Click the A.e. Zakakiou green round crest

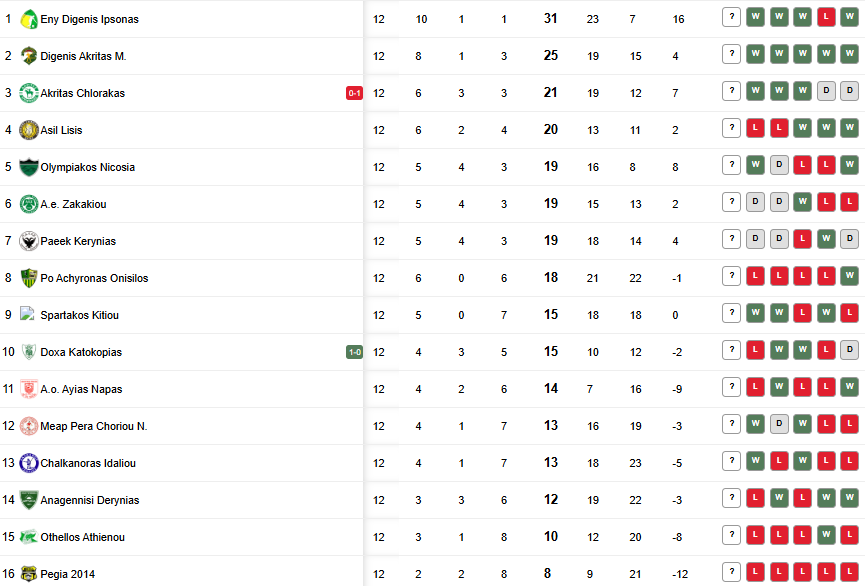(29, 204)
